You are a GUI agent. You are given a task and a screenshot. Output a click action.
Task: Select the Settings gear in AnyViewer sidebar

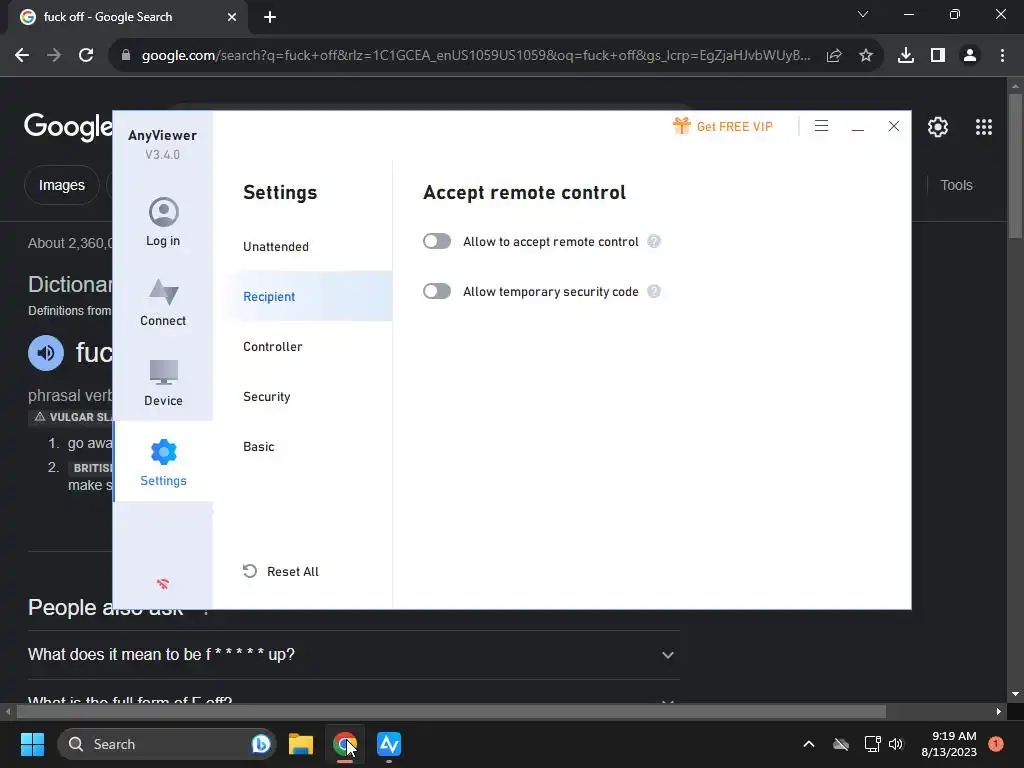[163, 462]
